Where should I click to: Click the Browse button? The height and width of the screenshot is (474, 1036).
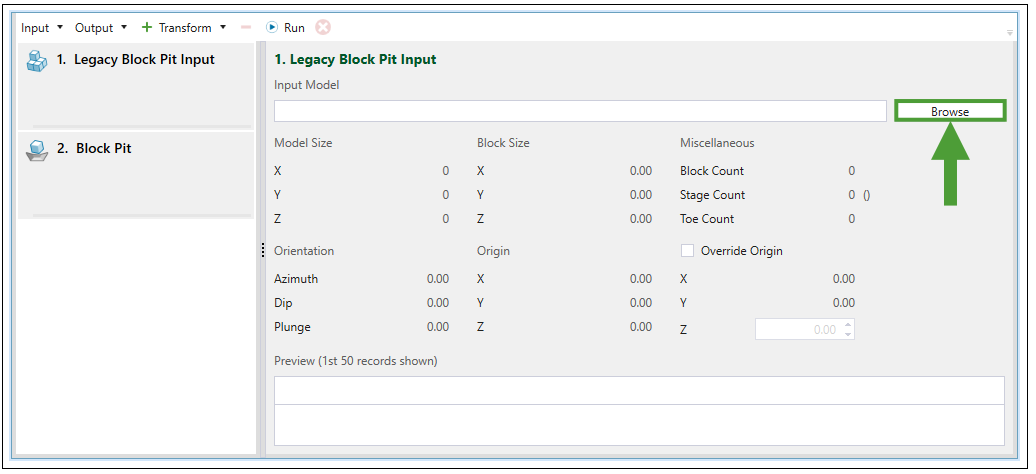[x=950, y=111]
